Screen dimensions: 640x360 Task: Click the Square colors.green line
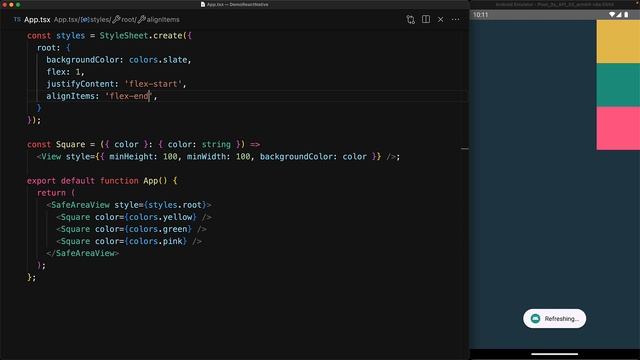coord(131,229)
